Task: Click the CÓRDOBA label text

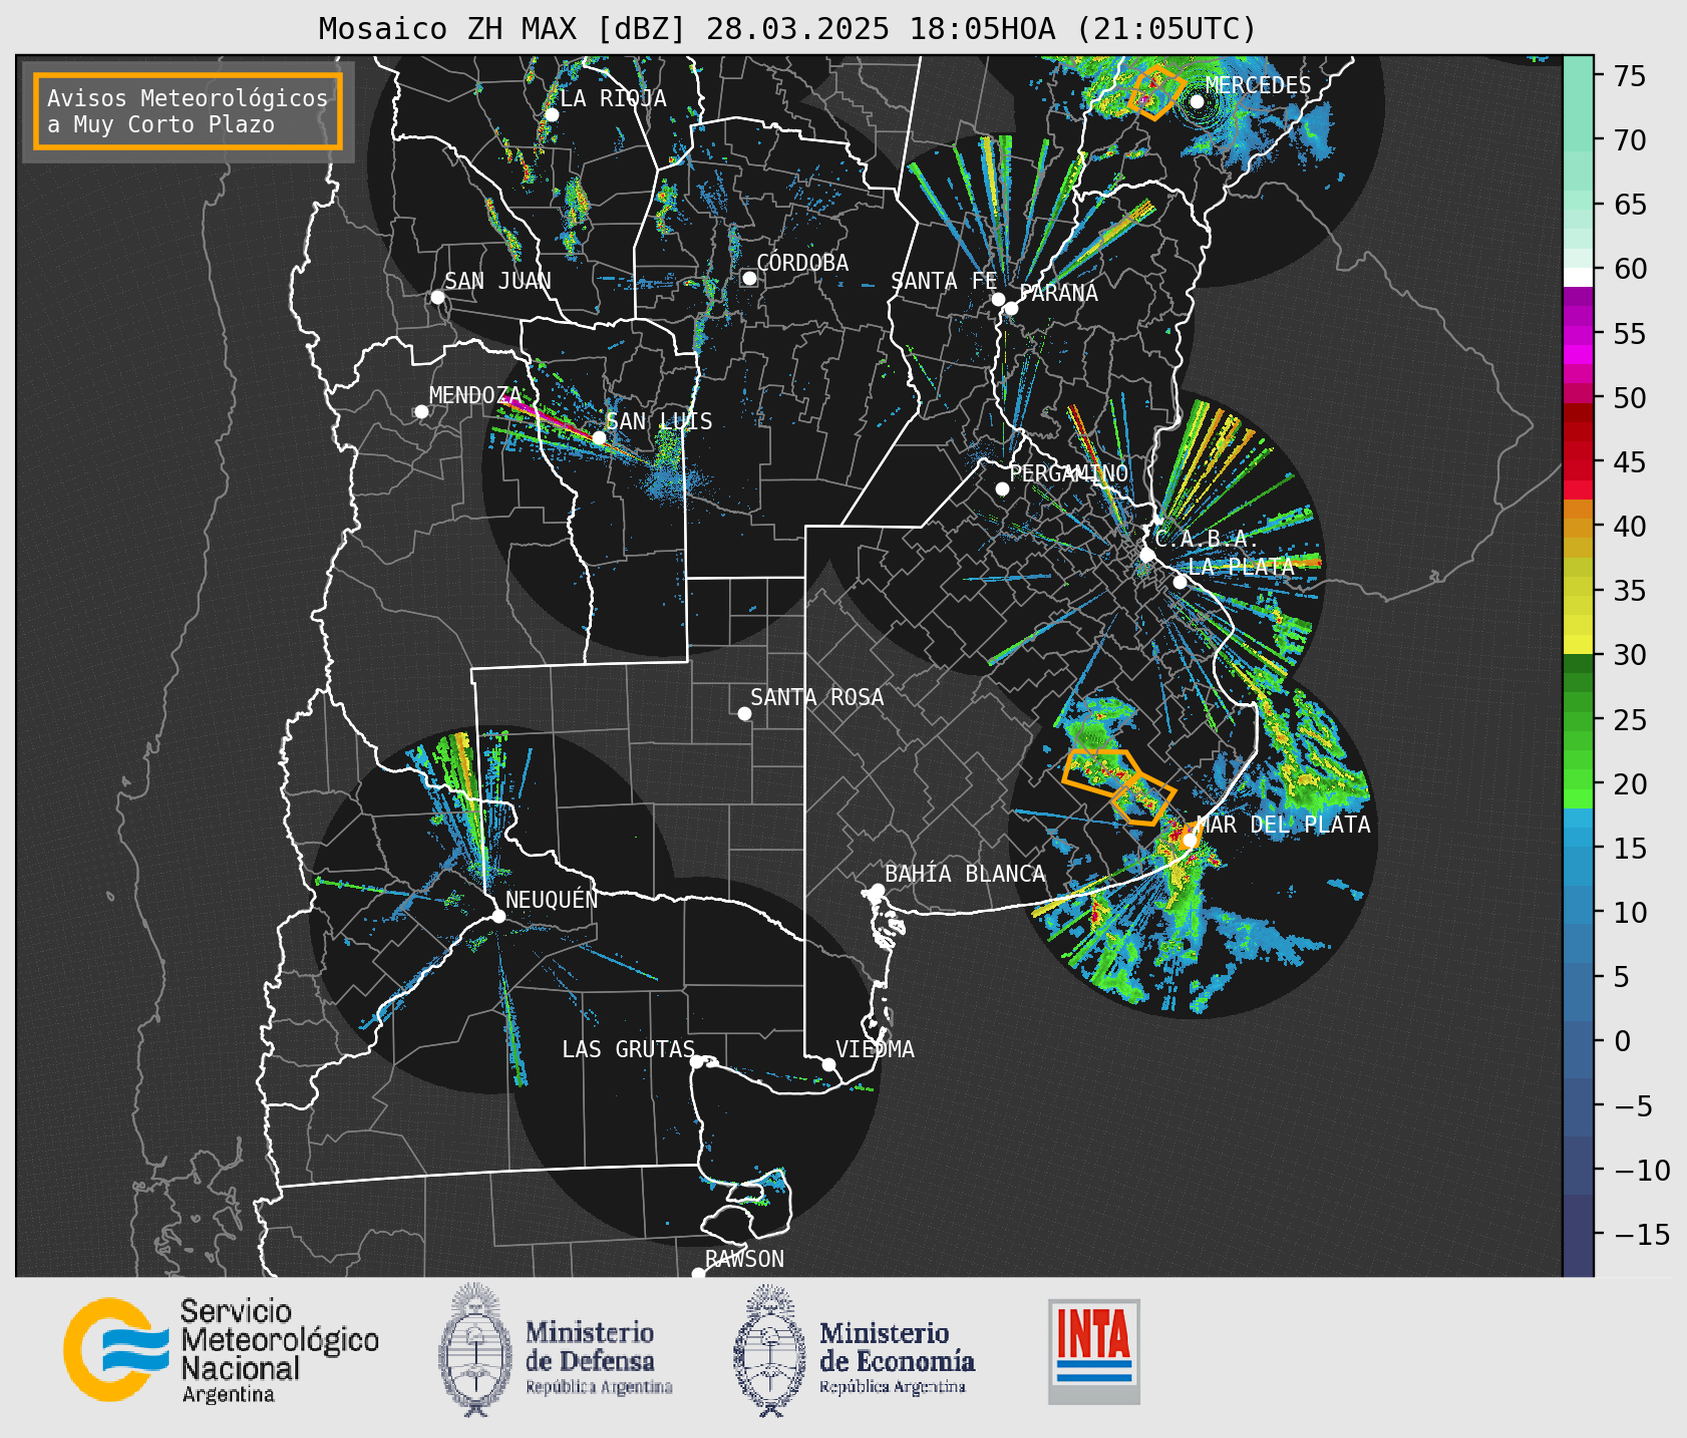Action: 802,262
